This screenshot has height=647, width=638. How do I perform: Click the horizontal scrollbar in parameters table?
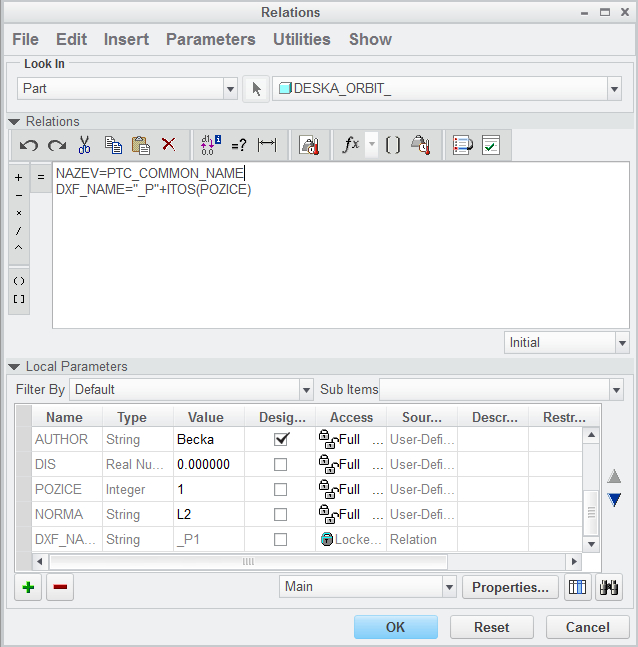pyautogui.click(x=248, y=562)
